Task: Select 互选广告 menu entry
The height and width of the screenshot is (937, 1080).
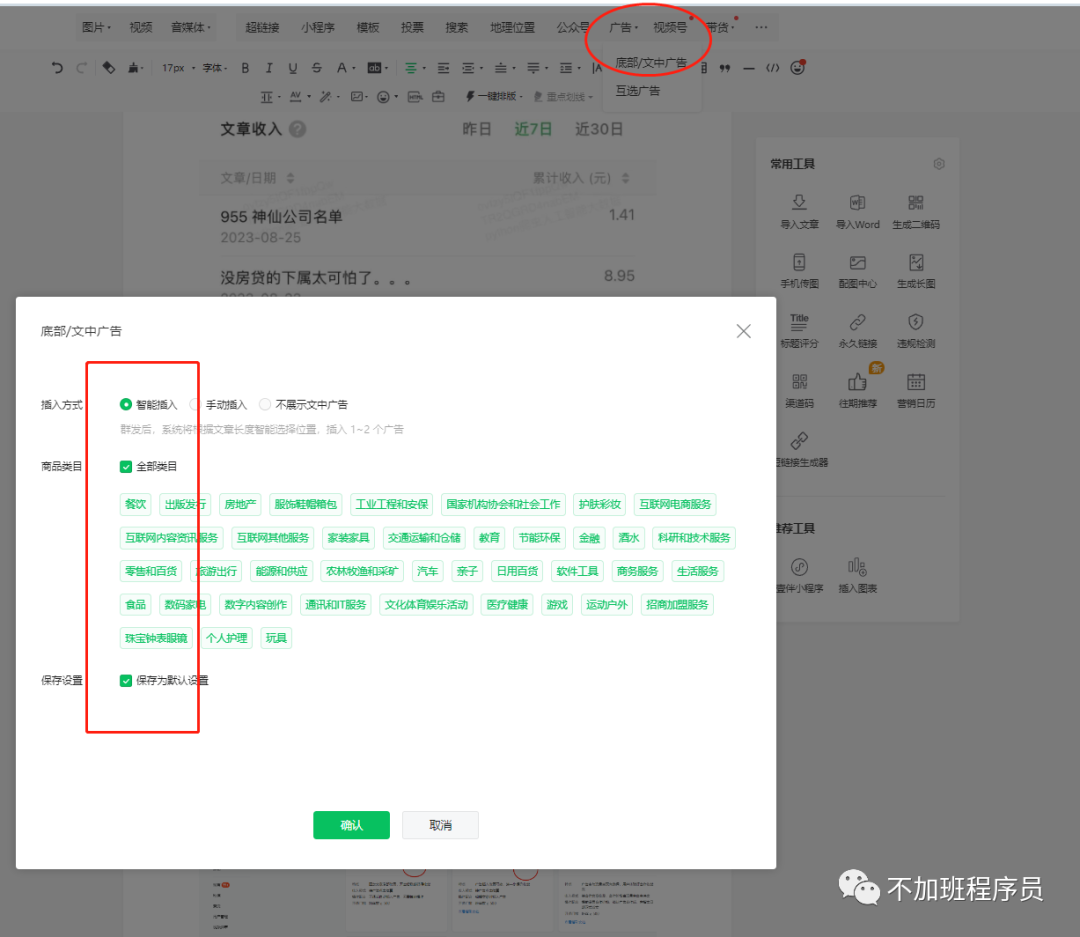Action: pos(638,91)
